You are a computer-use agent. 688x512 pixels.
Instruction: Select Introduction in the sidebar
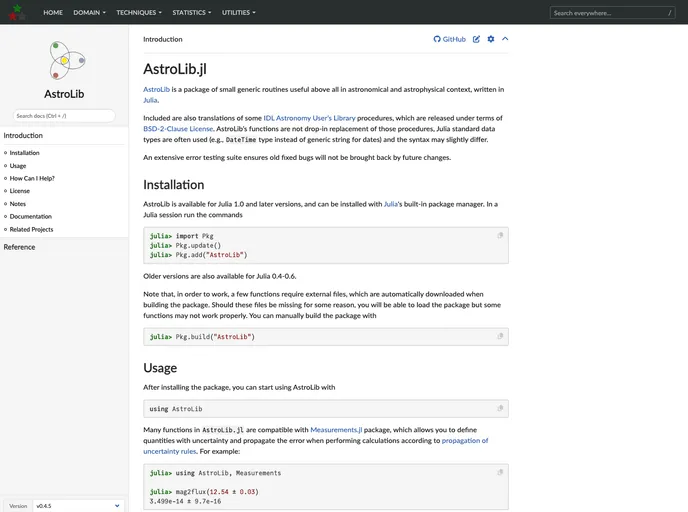point(23,136)
